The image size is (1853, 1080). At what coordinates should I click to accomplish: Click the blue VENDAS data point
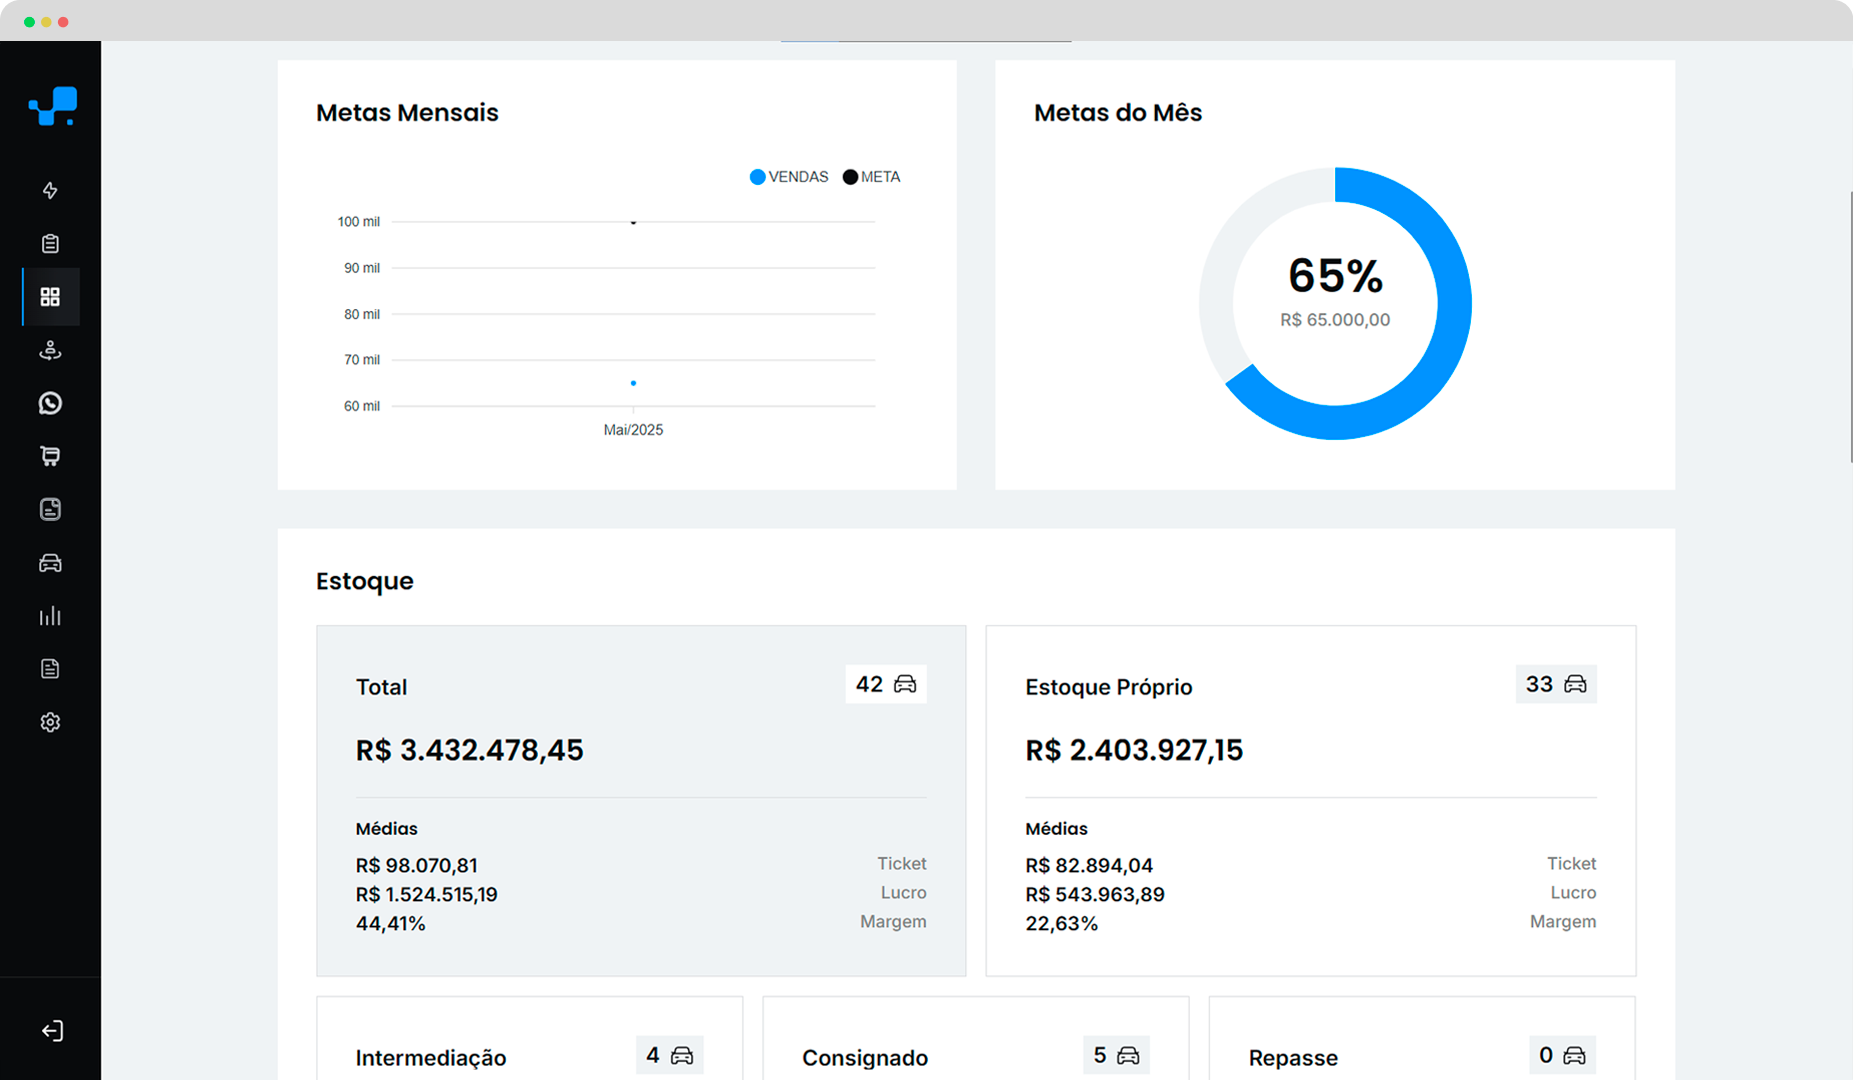pyautogui.click(x=633, y=383)
